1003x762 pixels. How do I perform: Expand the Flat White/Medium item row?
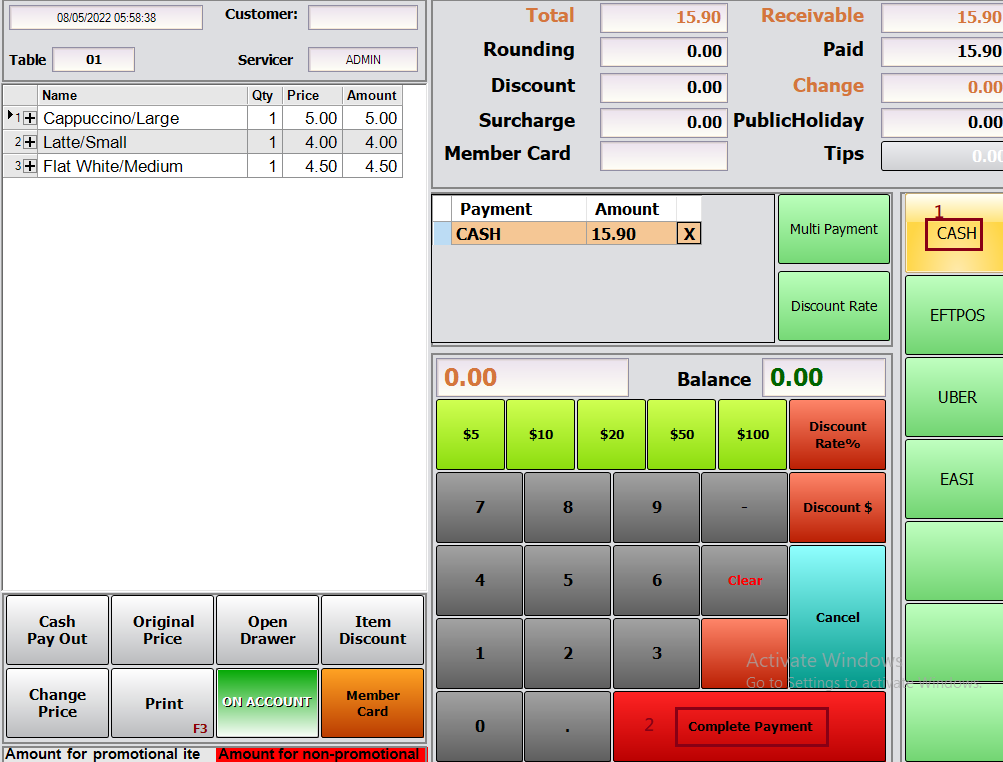click(29, 166)
